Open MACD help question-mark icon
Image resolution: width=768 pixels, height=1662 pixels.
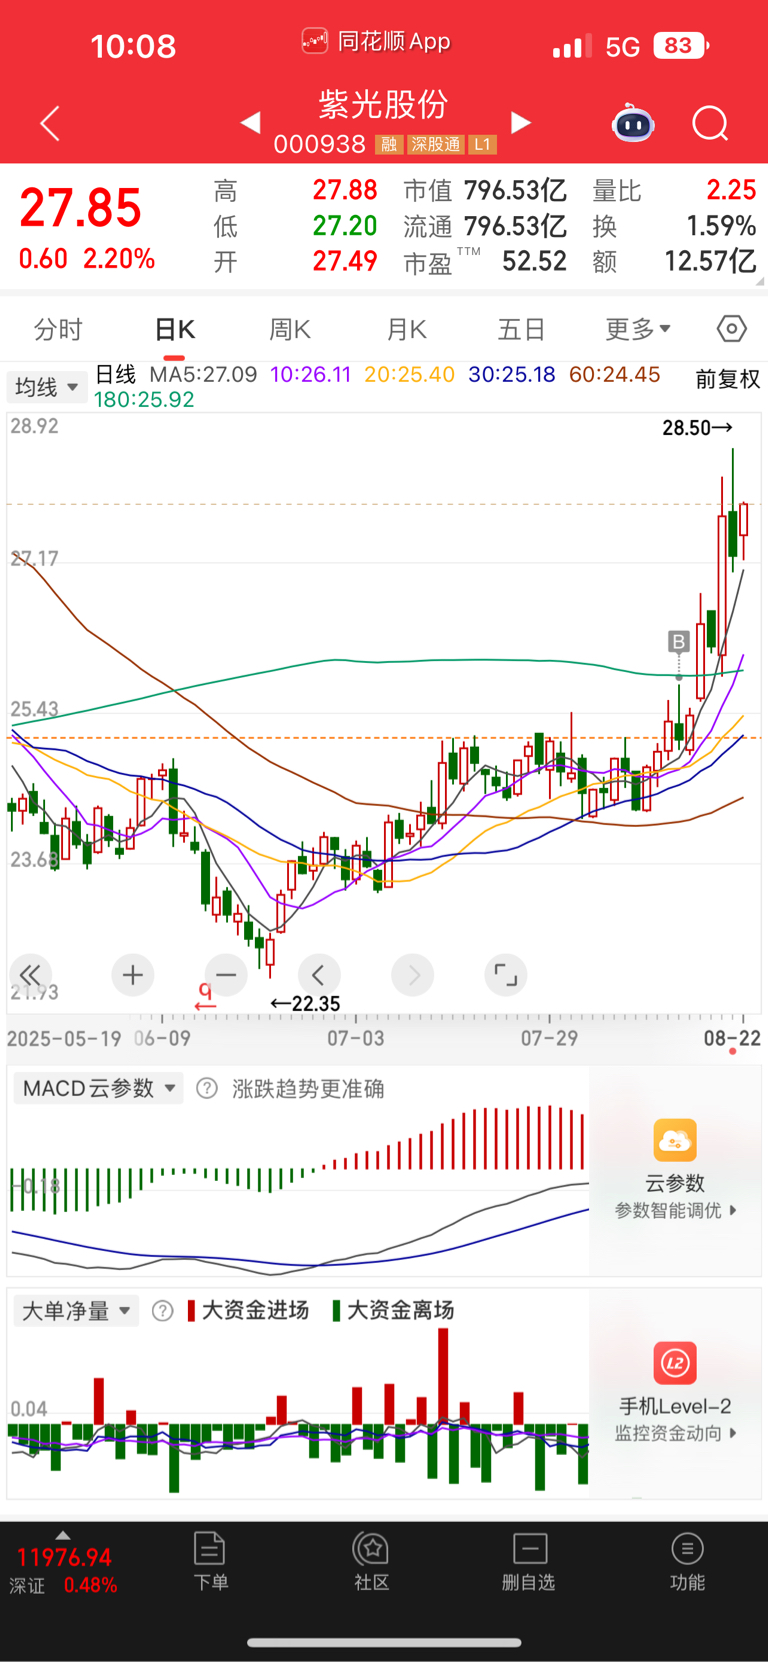[207, 1088]
